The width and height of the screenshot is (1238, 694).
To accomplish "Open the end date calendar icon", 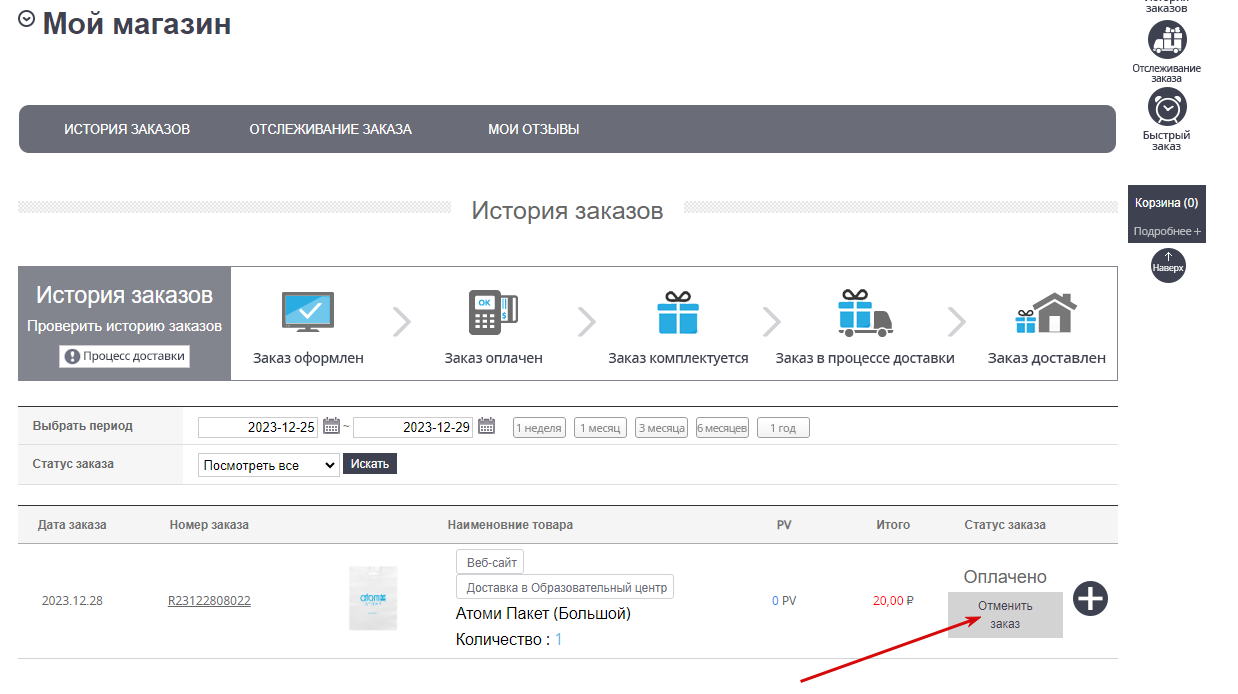I will point(487,426).
